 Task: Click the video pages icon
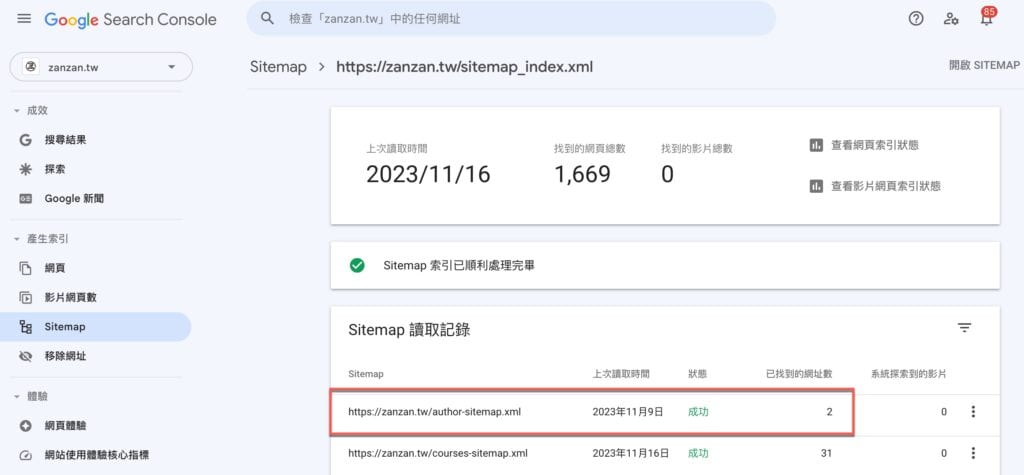coord(25,297)
